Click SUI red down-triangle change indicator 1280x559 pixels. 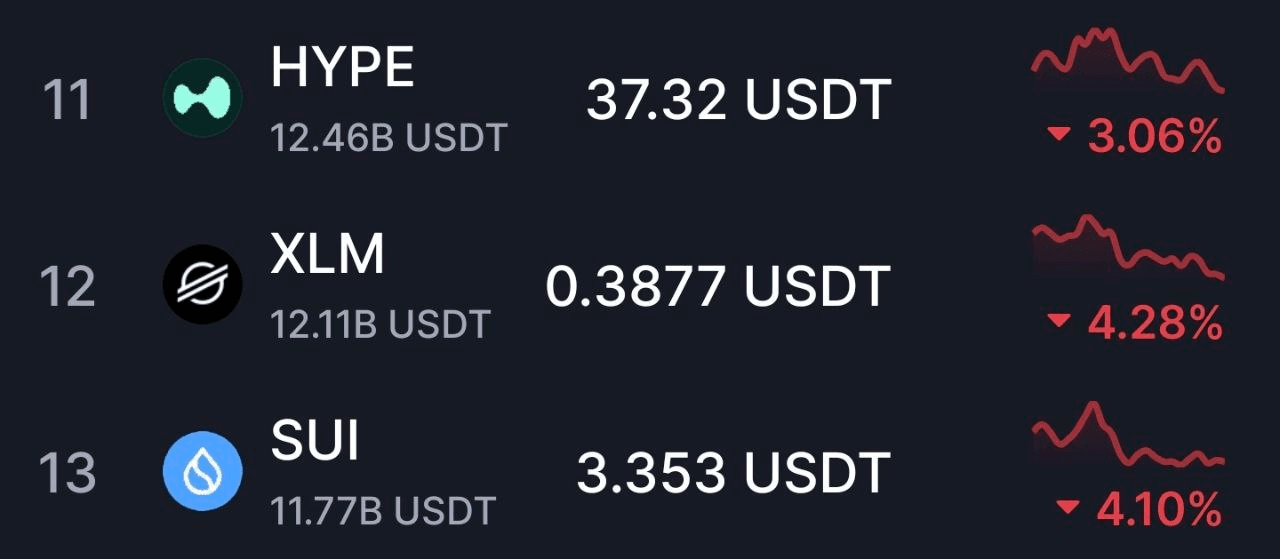pyautogui.click(x=1069, y=509)
